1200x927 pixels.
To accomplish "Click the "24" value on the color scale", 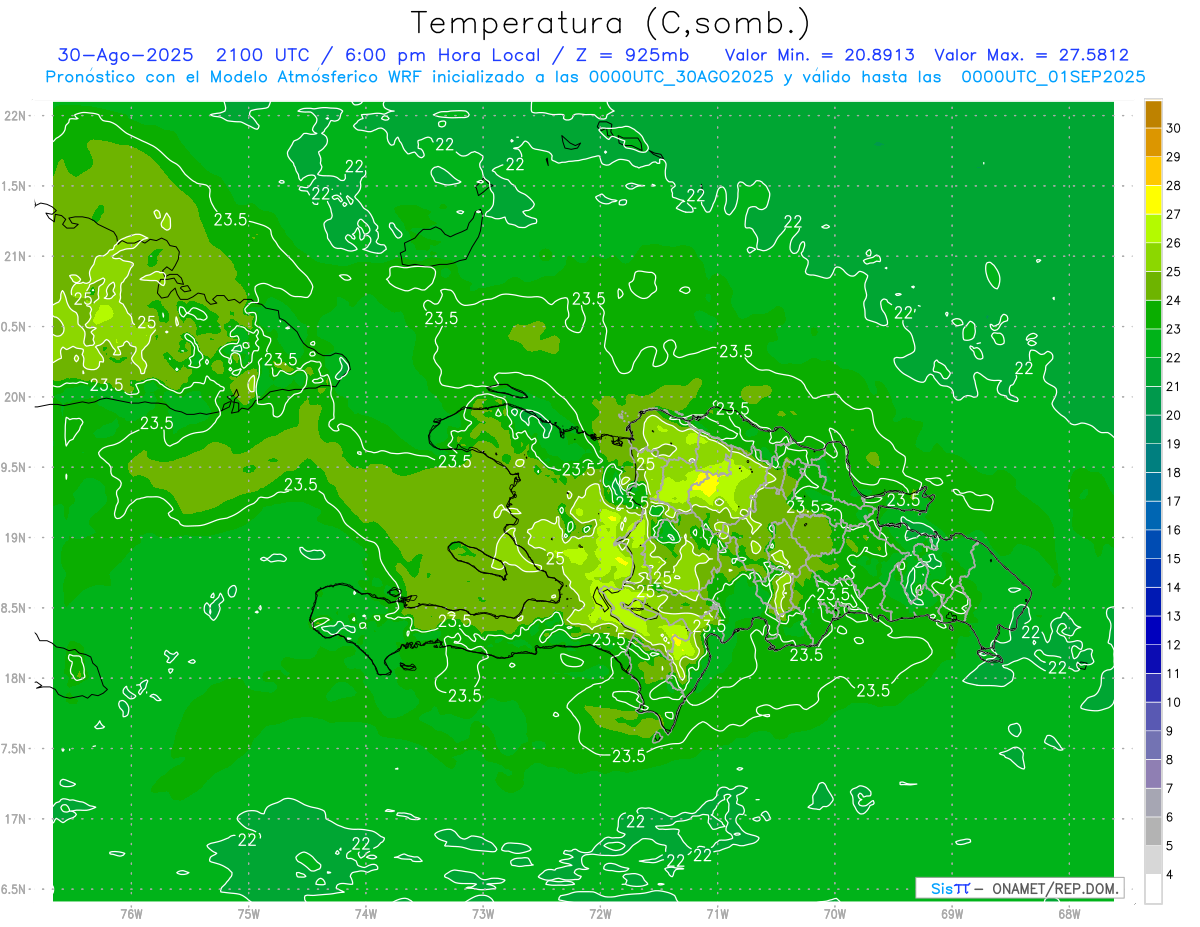I will (x=1173, y=300).
